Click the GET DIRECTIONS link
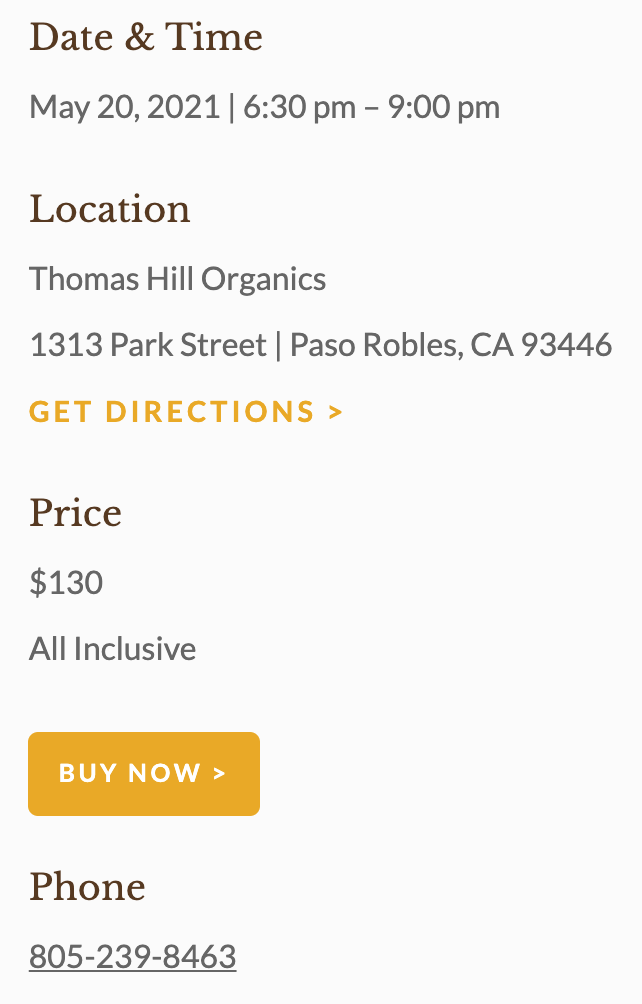 tap(186, 412)
